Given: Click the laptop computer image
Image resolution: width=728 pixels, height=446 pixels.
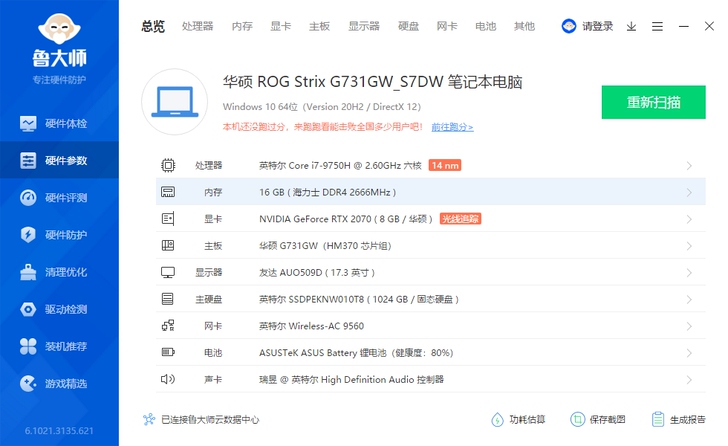Looking at the screenshot, I should [175, 102].
